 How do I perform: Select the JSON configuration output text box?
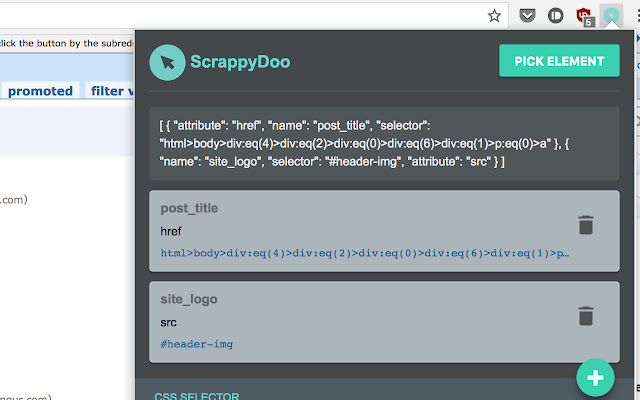tap(384, 144)
